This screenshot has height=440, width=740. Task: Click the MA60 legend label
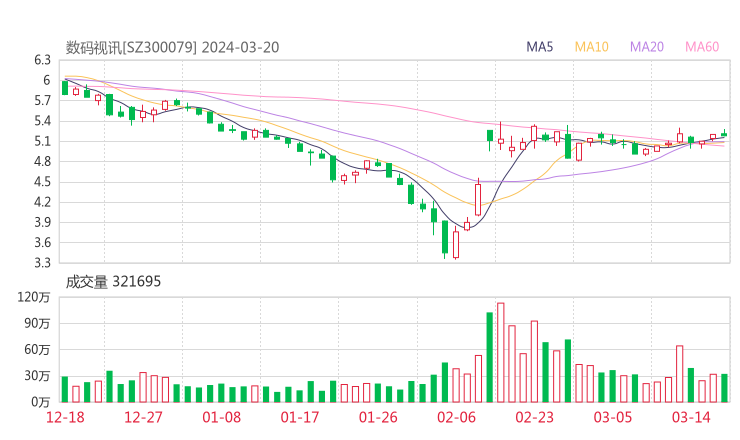point(702,47)
